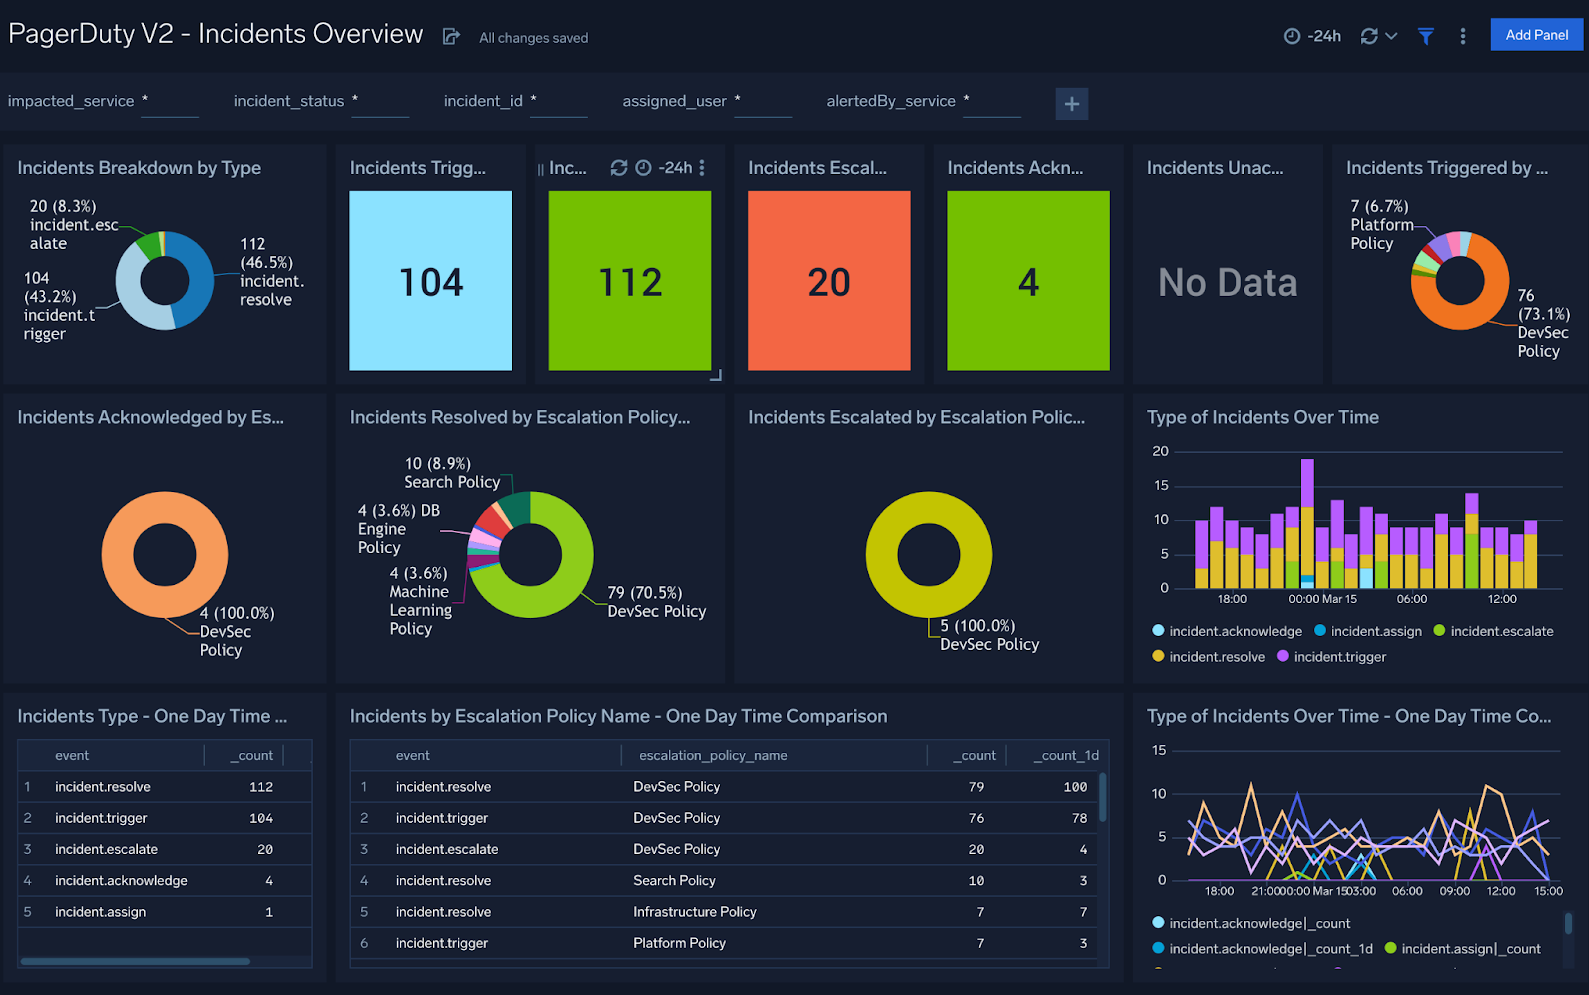The image size is (1589, 995).
Task: Click the drag handle left of Inc... panel
Action: tap(541, 169)
